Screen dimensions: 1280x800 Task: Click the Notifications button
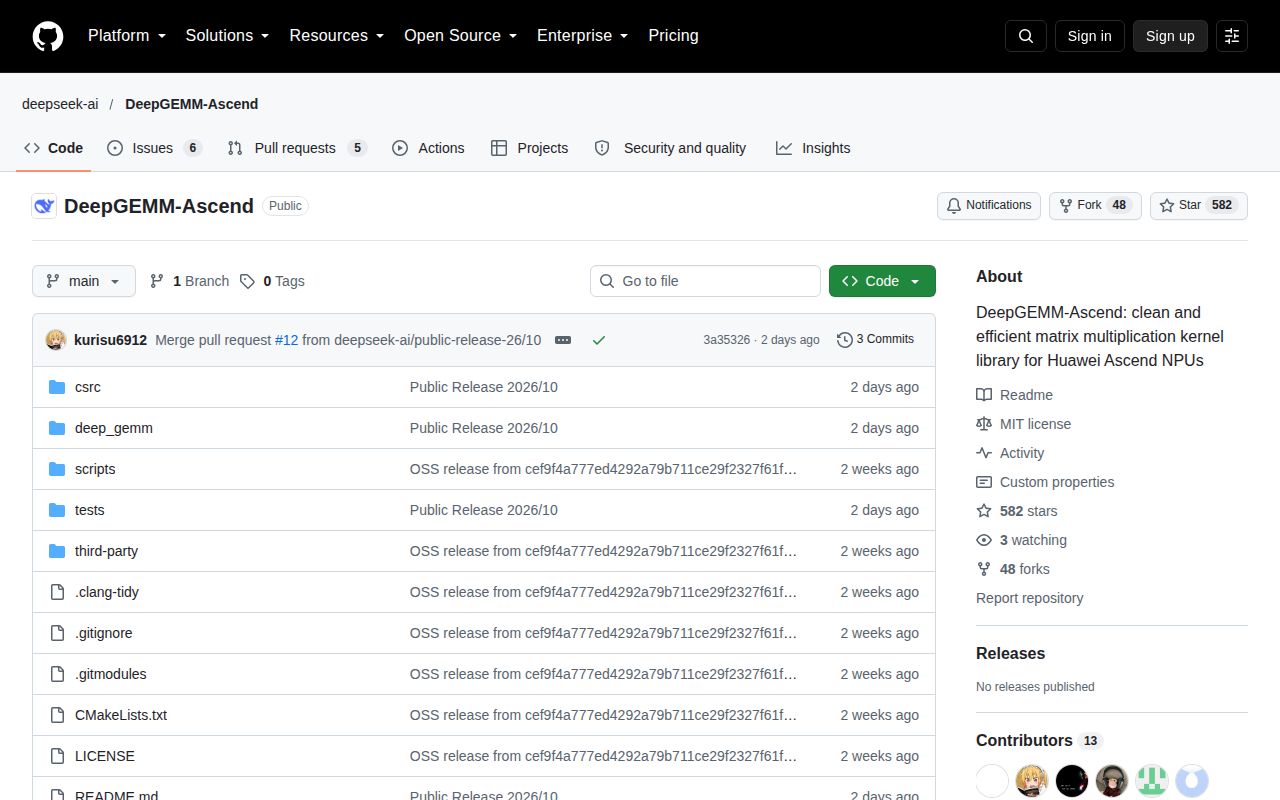click(x=989, y=205)
